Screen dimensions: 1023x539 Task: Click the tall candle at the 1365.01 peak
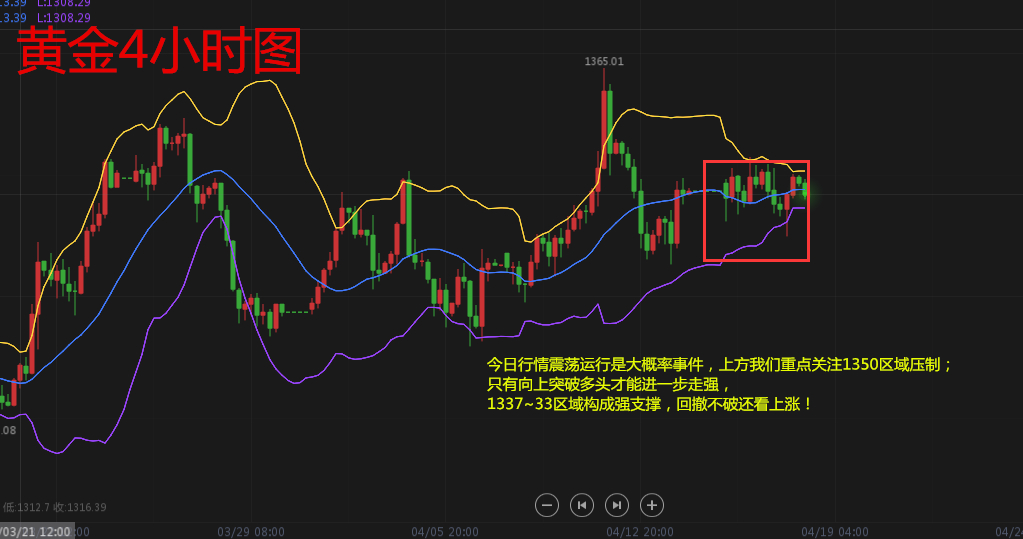click(x=603, y=119)
